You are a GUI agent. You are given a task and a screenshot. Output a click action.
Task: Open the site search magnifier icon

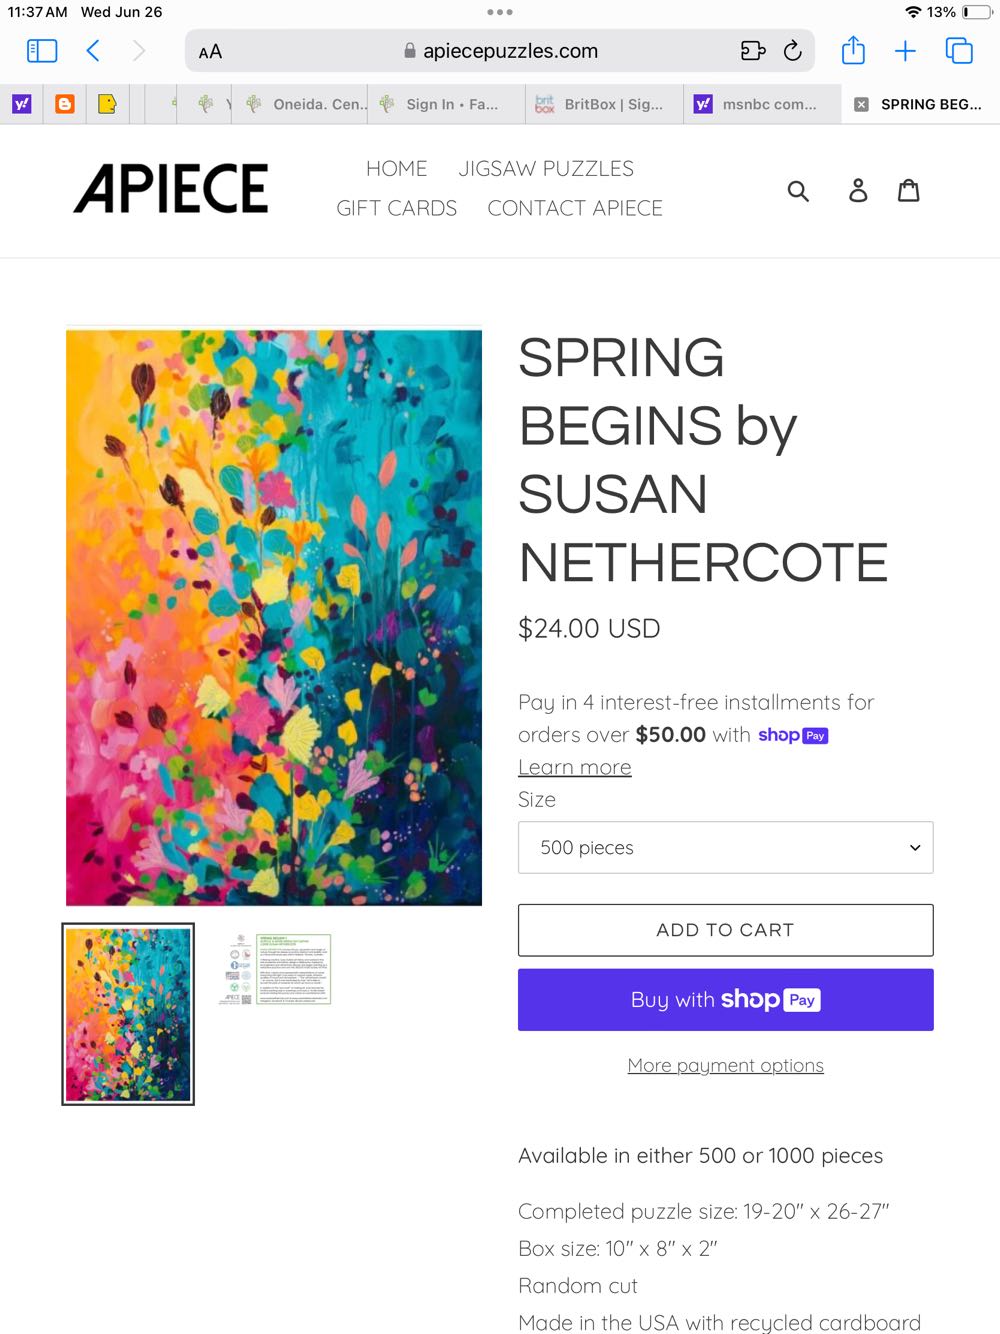[798, 190]
